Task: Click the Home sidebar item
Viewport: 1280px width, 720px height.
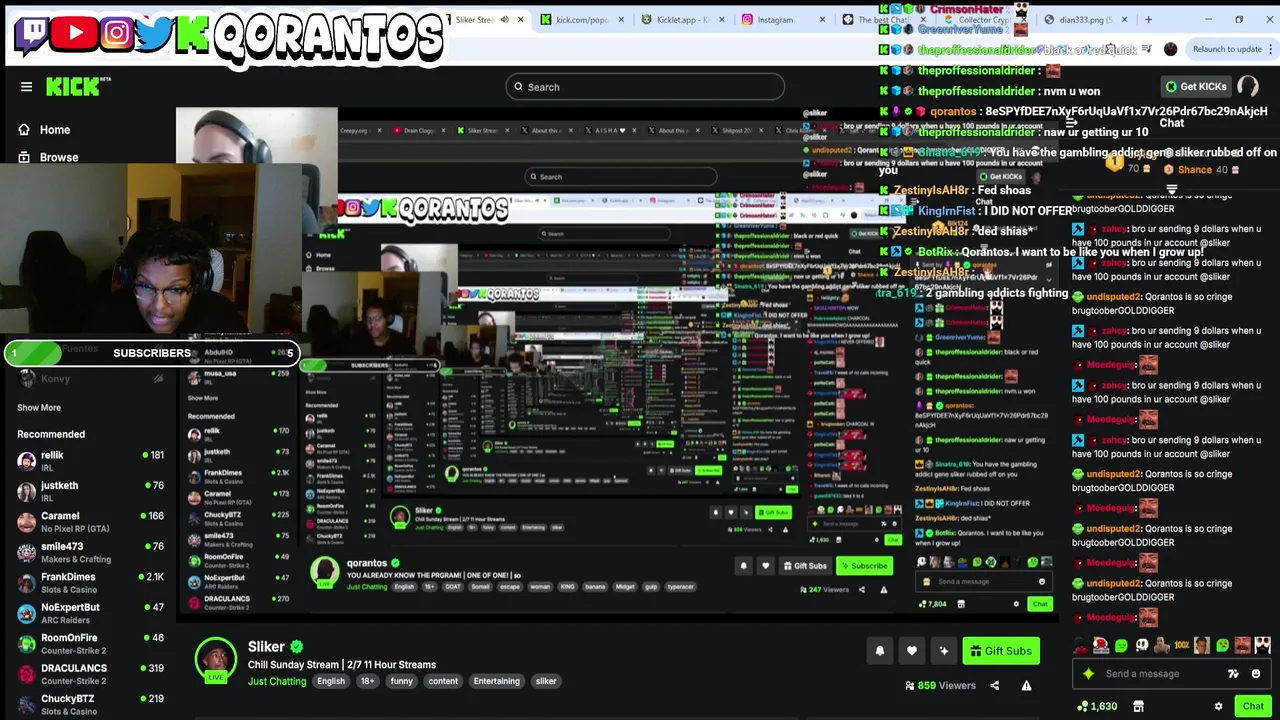Action: tap(45, 130)
